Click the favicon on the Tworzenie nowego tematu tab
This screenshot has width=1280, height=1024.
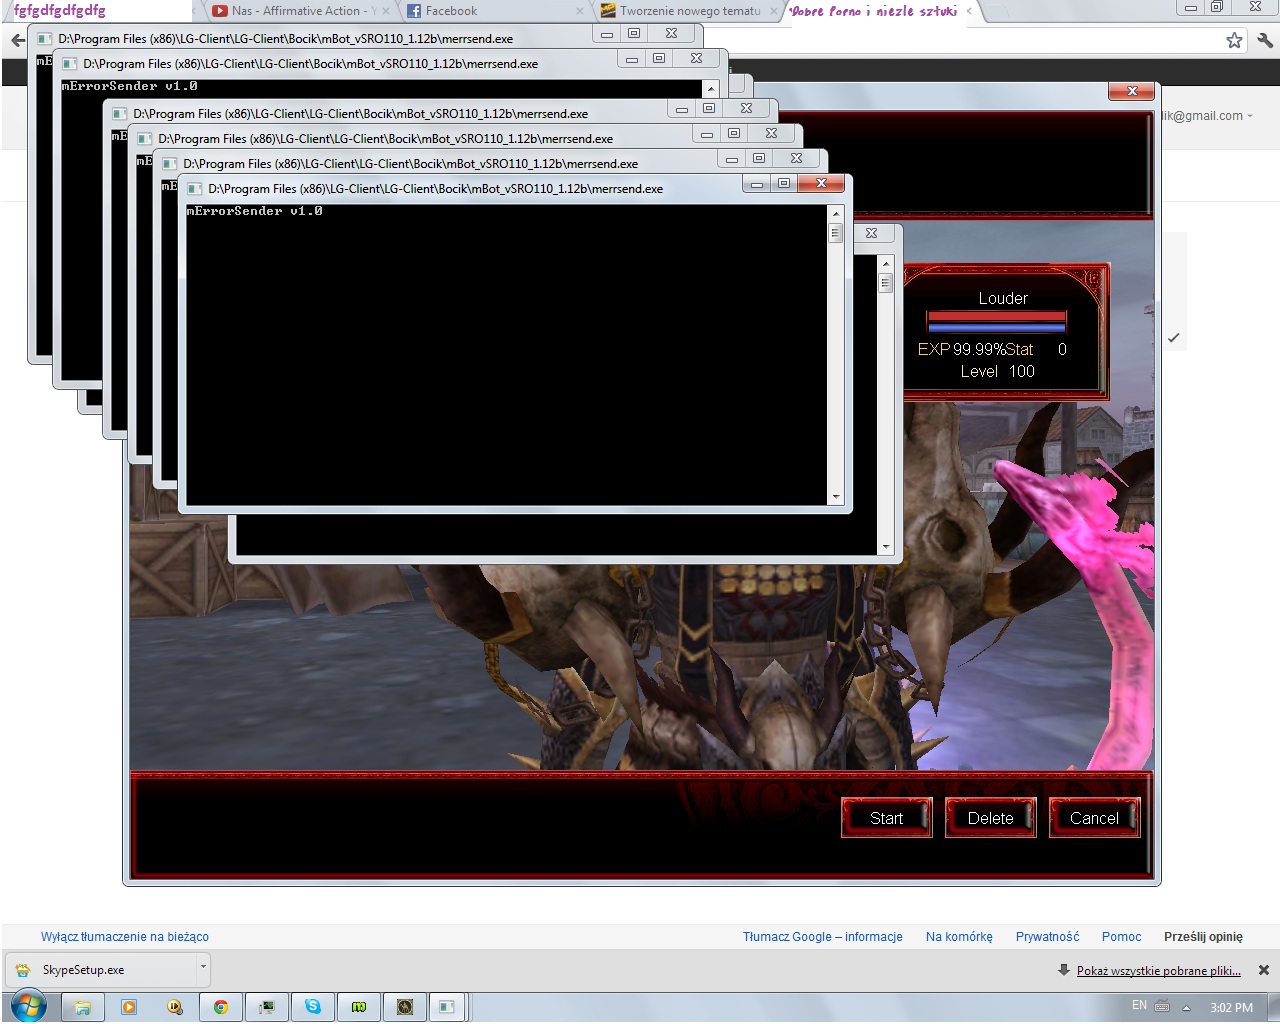coord(608,11)
